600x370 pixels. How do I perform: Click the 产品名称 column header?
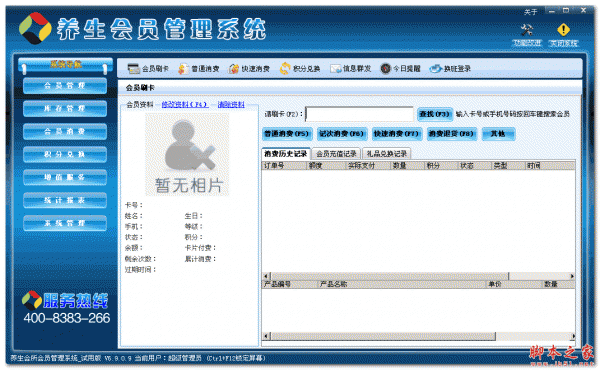click(x=402, y=284)
